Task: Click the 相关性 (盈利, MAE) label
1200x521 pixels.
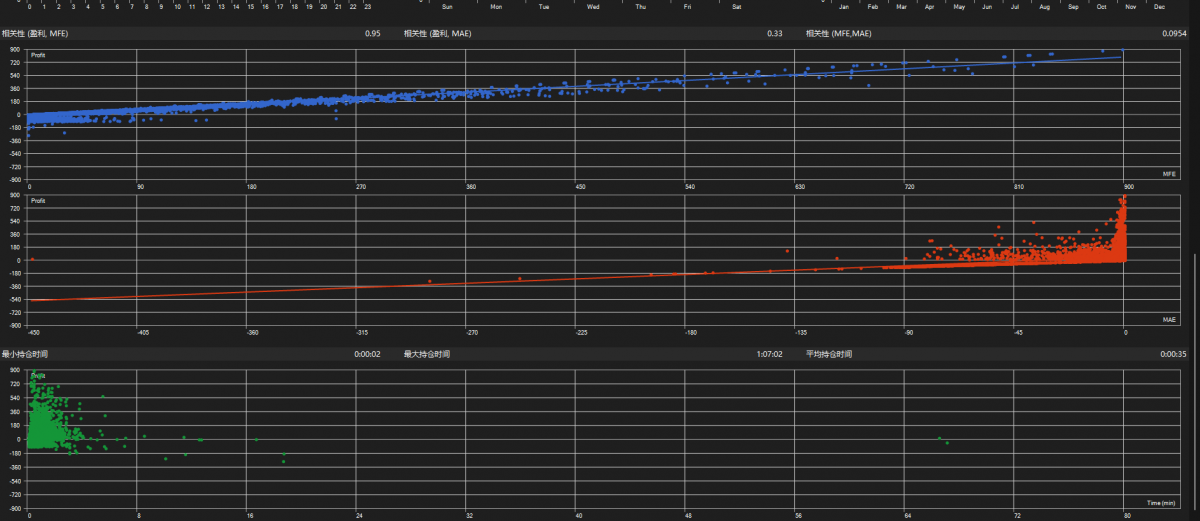Action: [438, 34]
